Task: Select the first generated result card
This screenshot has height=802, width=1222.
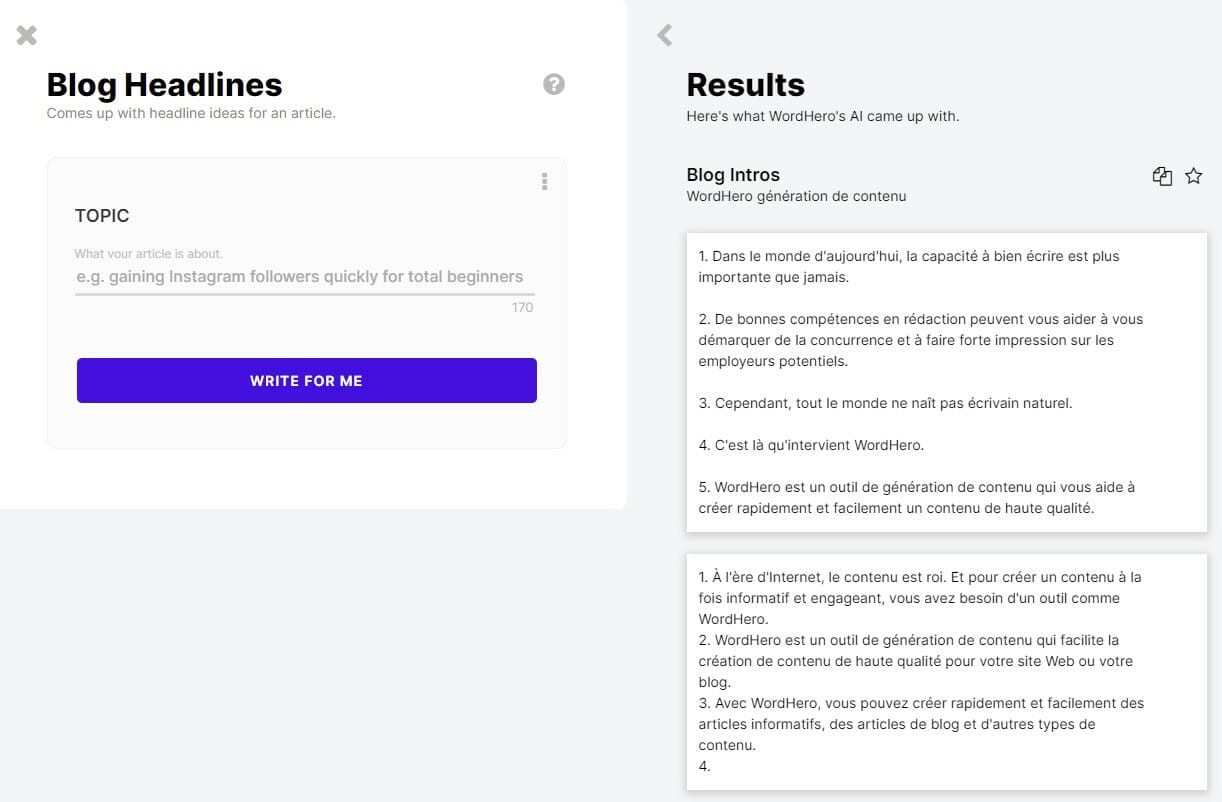Action: pyautogui.click(x=946, y=382)
